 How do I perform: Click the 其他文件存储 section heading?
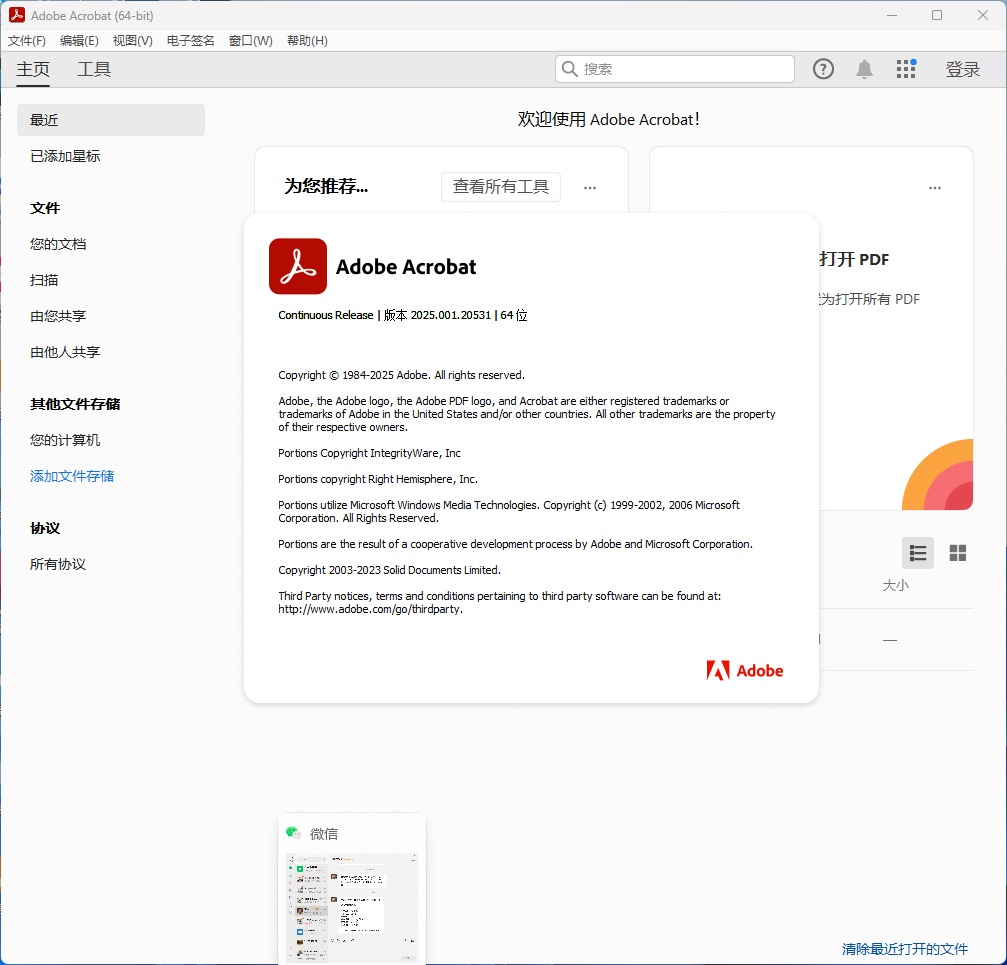pos(75,404)
